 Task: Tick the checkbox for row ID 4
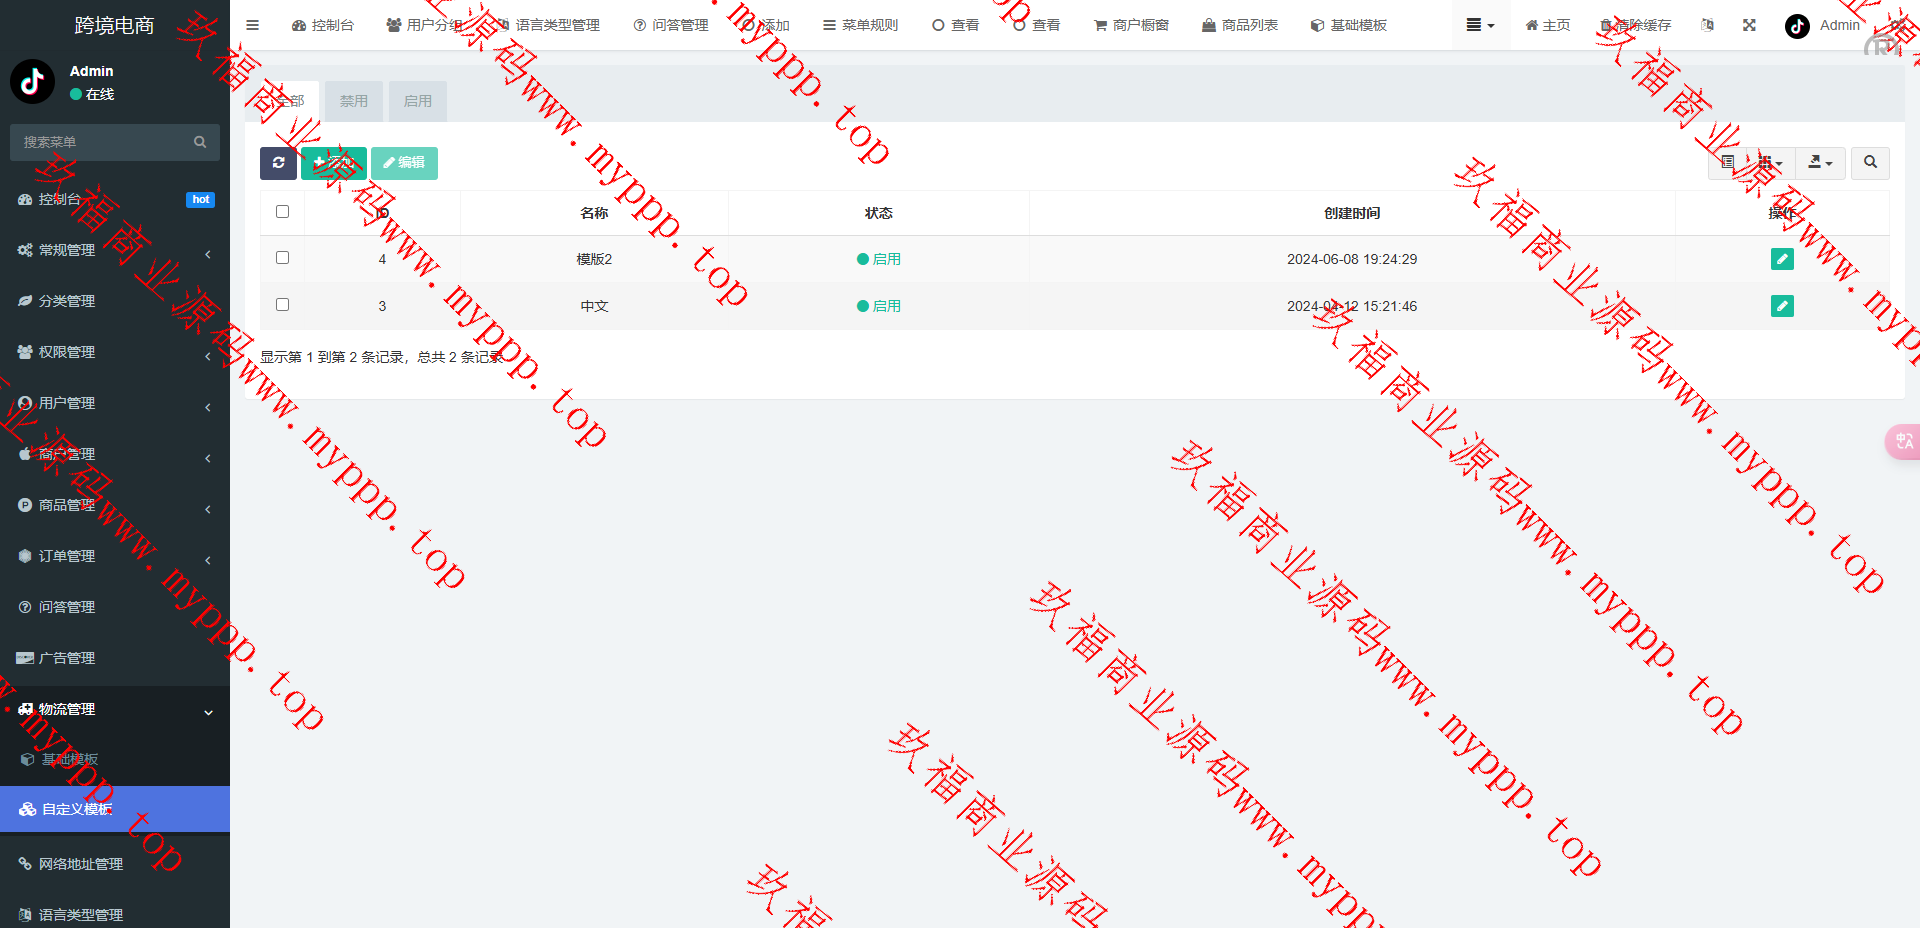point(282,258)
